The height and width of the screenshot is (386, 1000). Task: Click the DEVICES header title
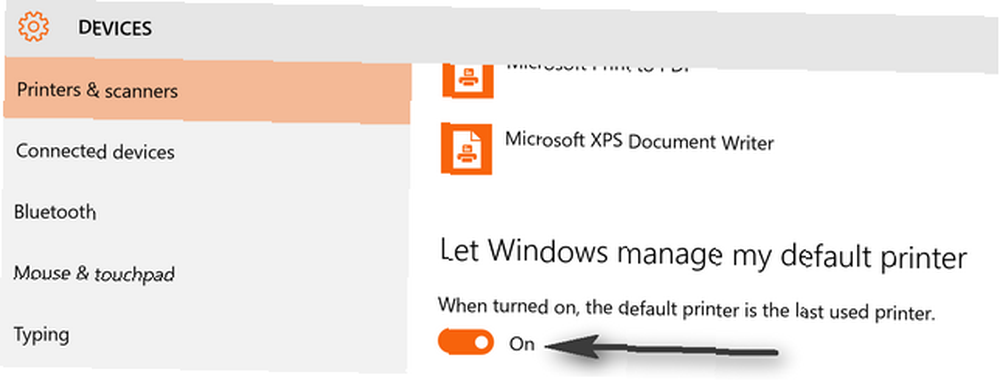click(x=115, y=29)
